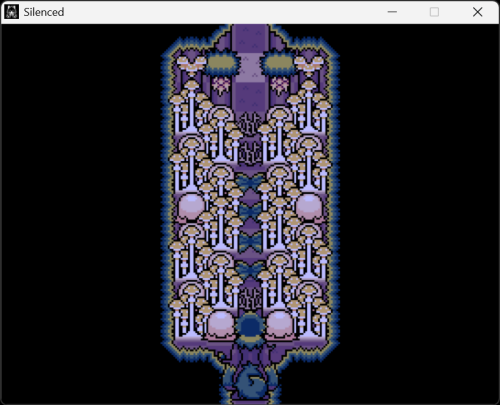Click the blue swirl creature at bottom
500x405 pixels.
pyautogui.click(x=251, y=381)
